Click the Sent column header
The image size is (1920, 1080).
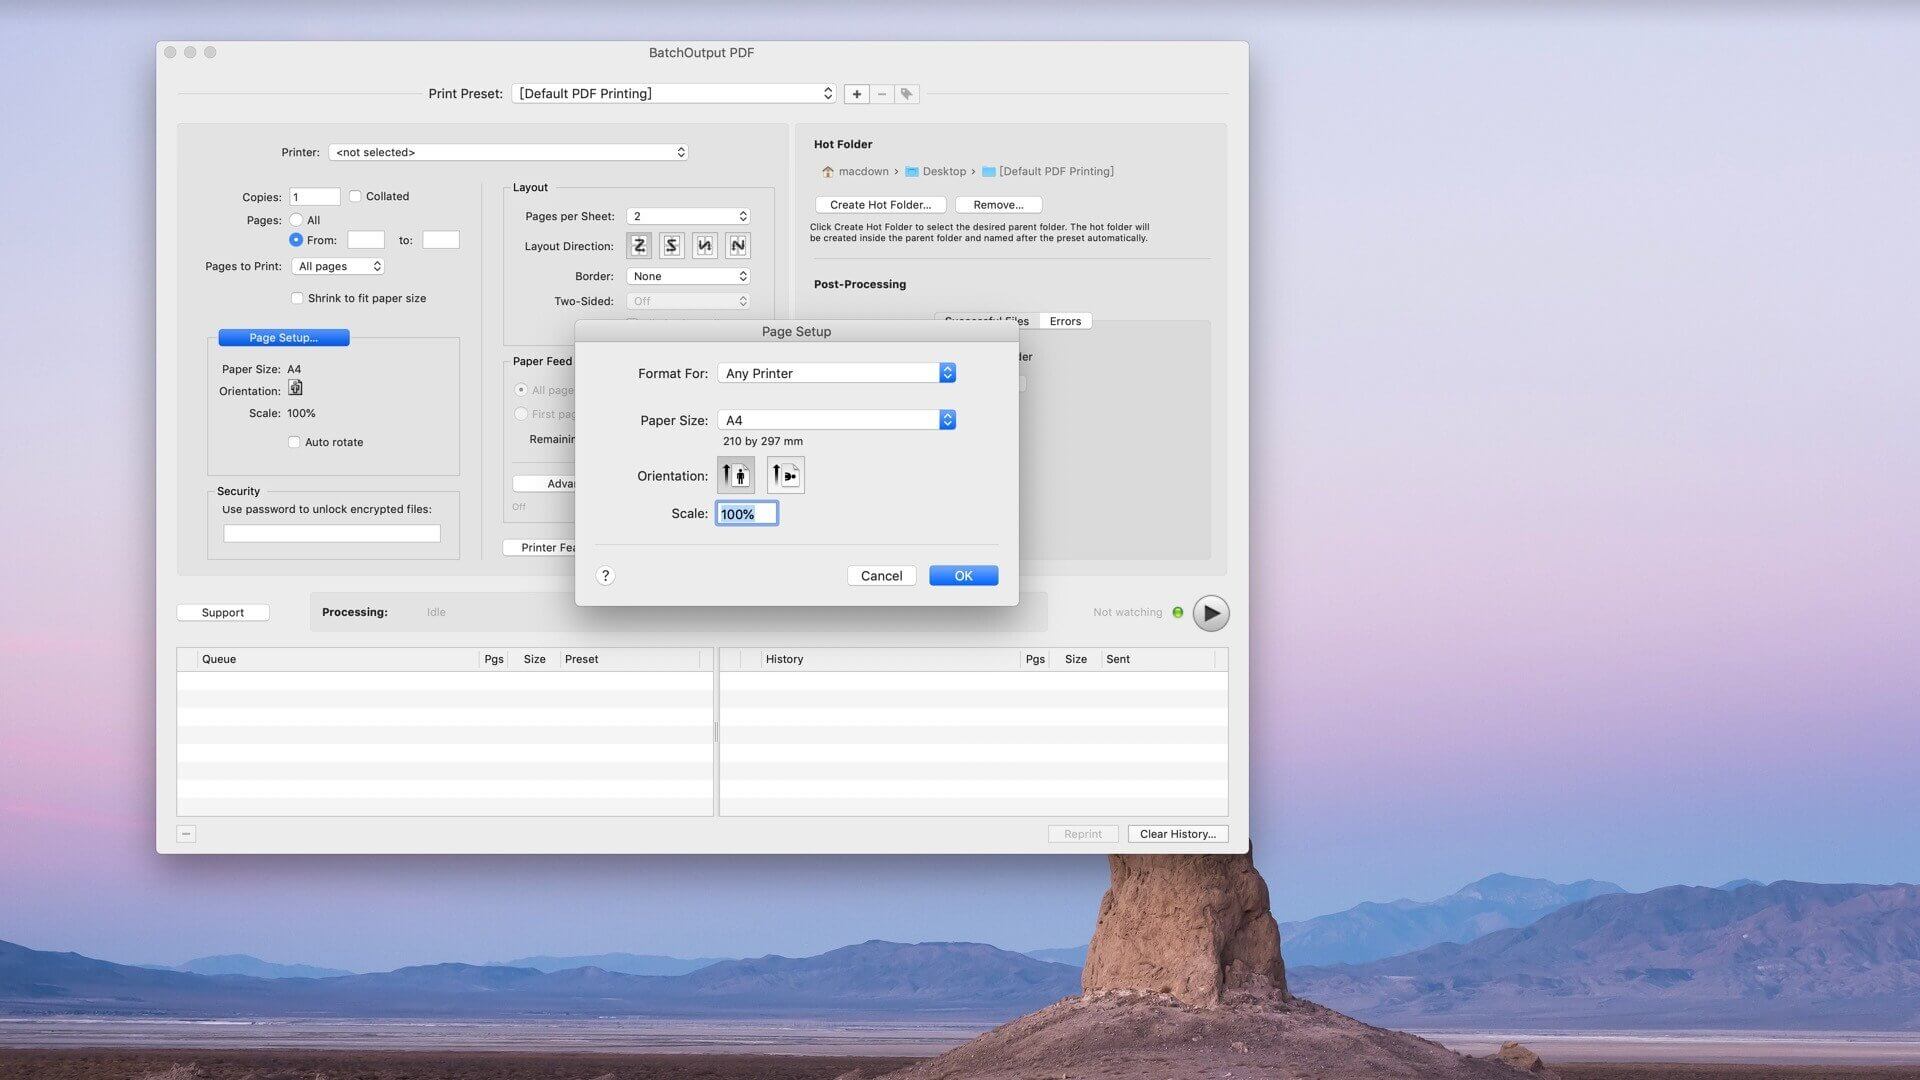1158,659
